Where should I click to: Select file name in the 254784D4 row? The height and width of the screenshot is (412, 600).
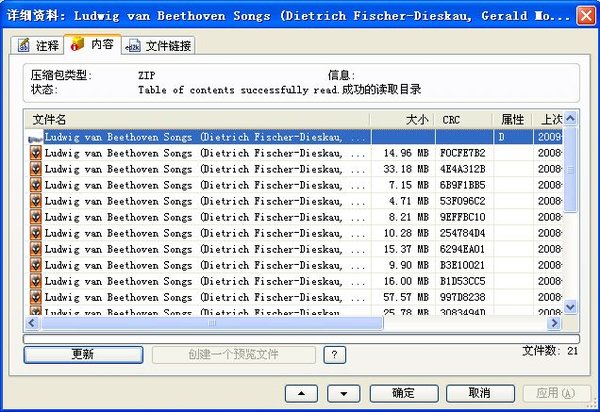(205, 234)
